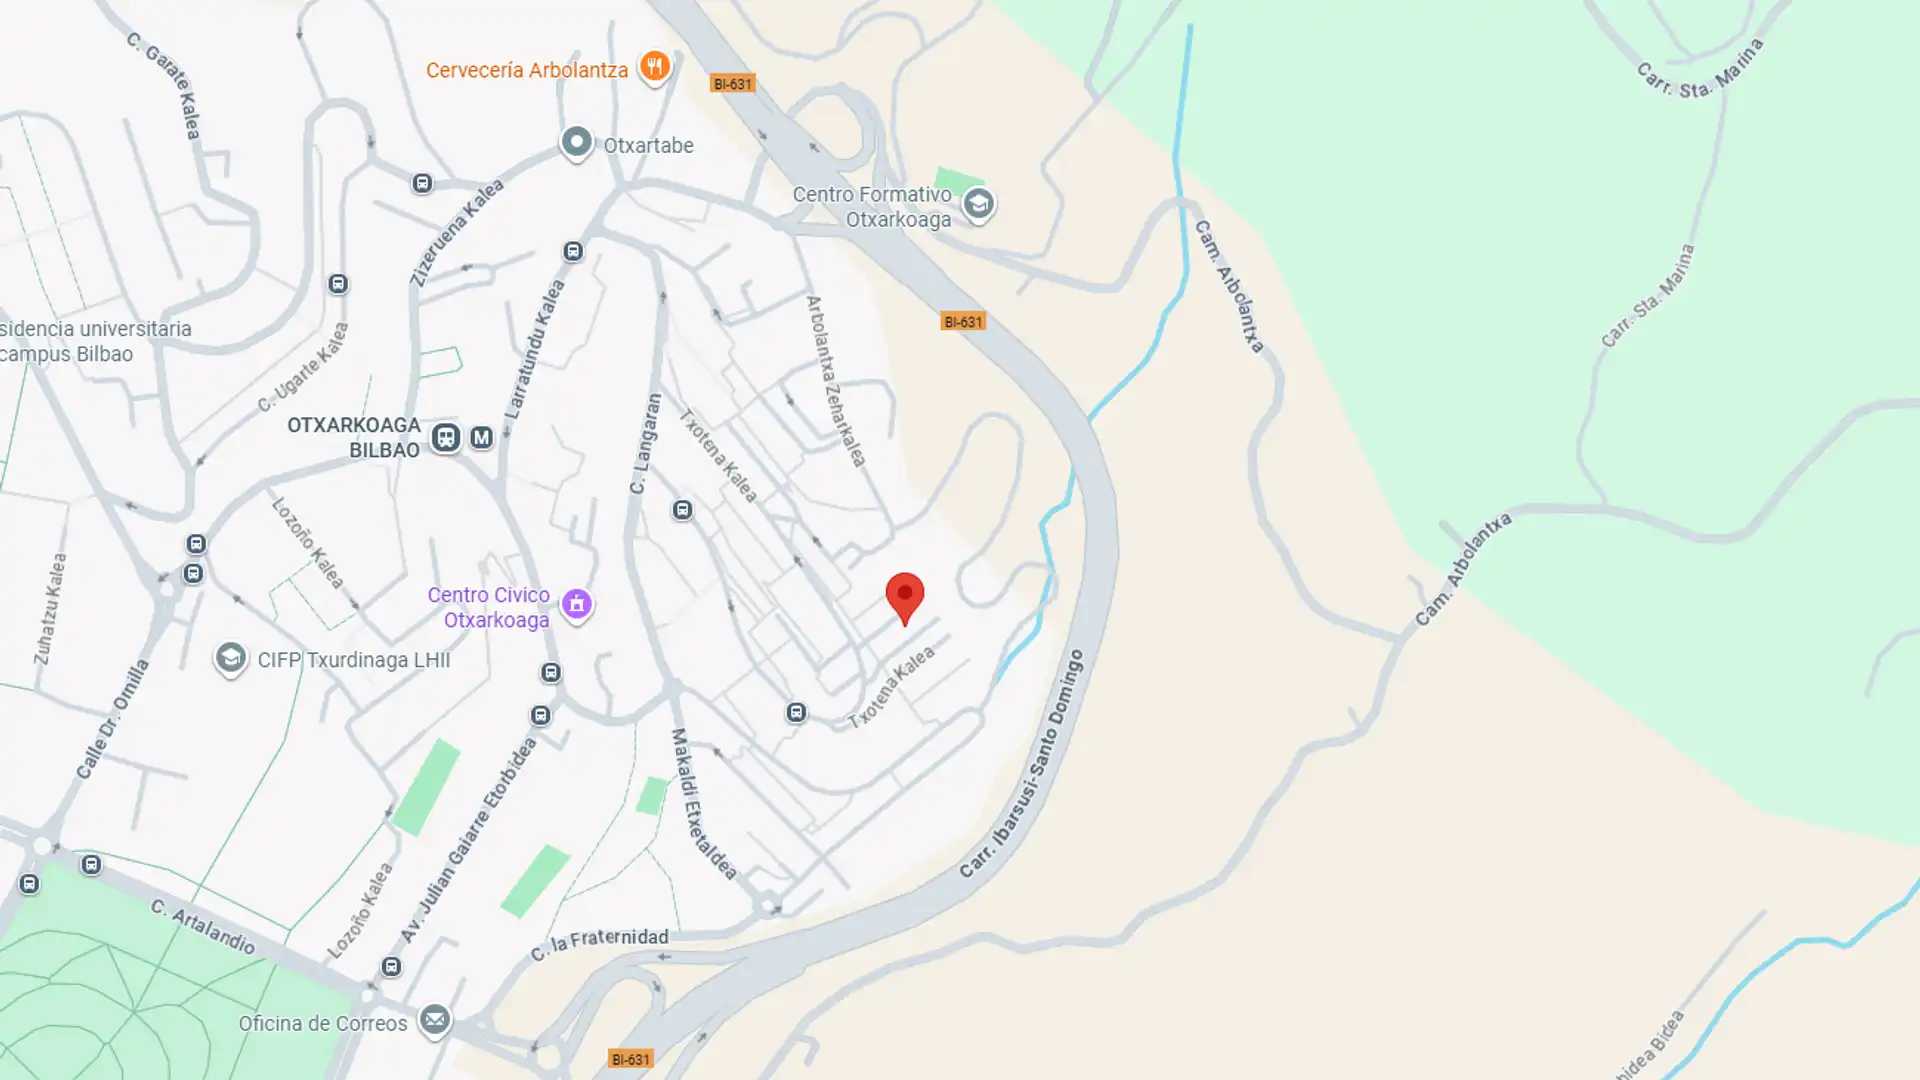
Task: Open the Cervecería Arbolantza restaurant icon
Action: coord(655,67)
